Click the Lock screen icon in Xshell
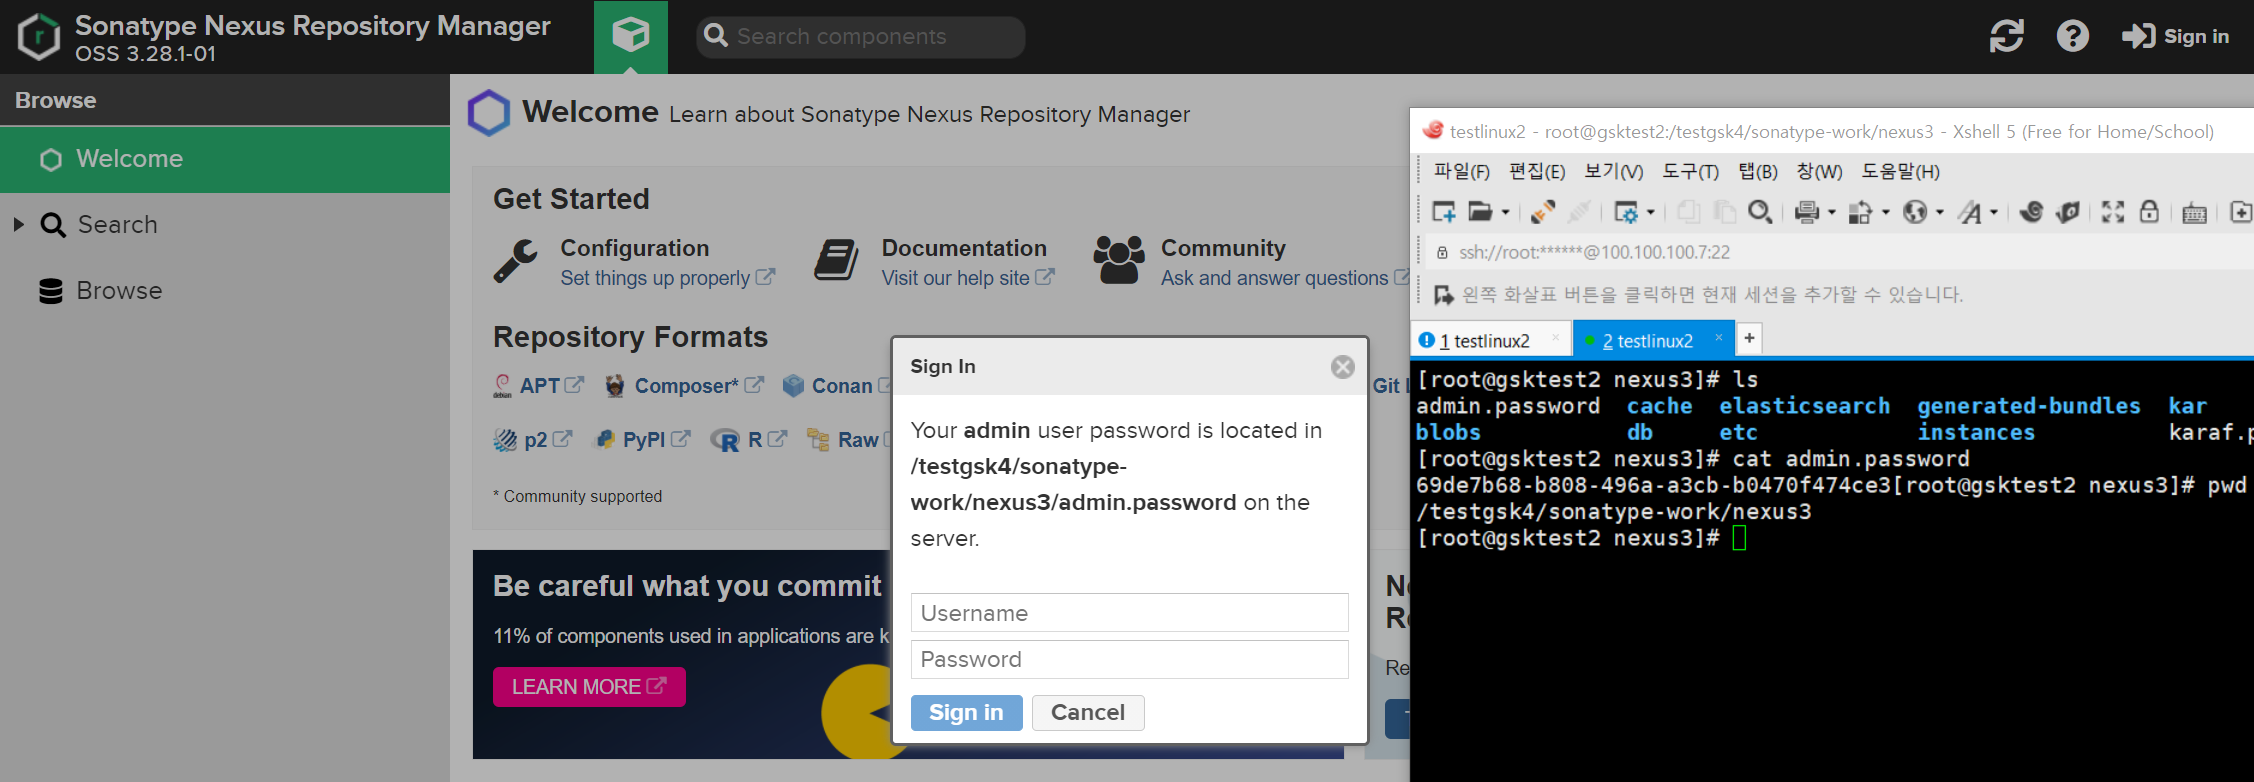2254x782 pixels. coord(2149,211)
